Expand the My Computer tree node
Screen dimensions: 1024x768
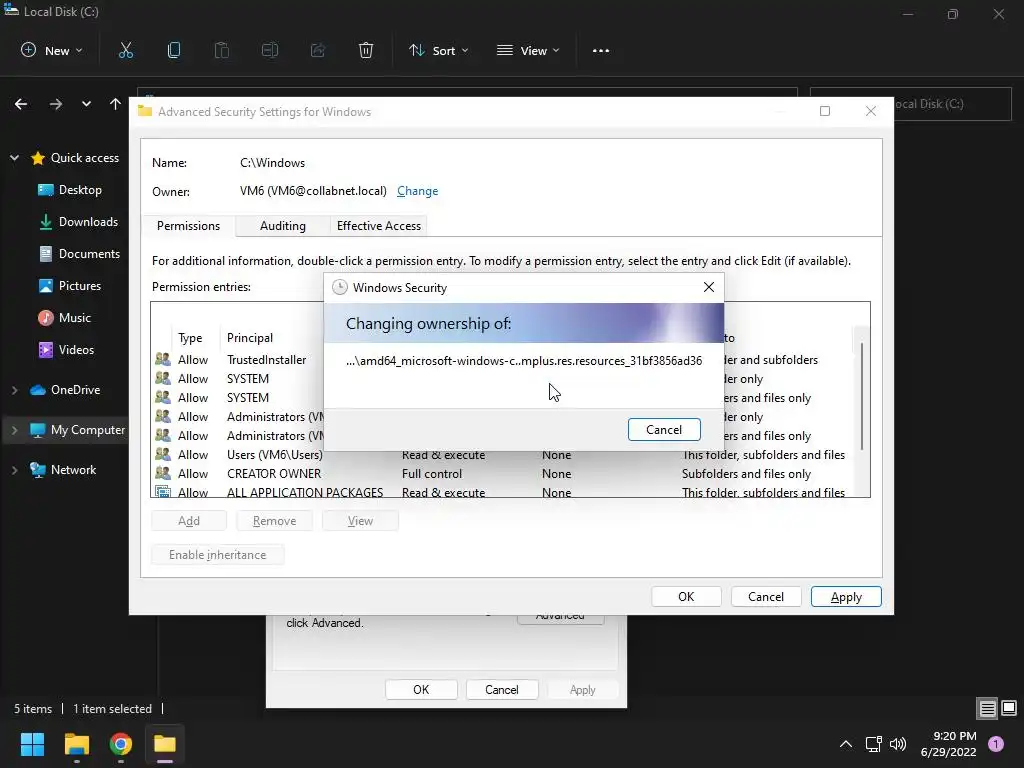pyautogui.click(x=14, y=430)
